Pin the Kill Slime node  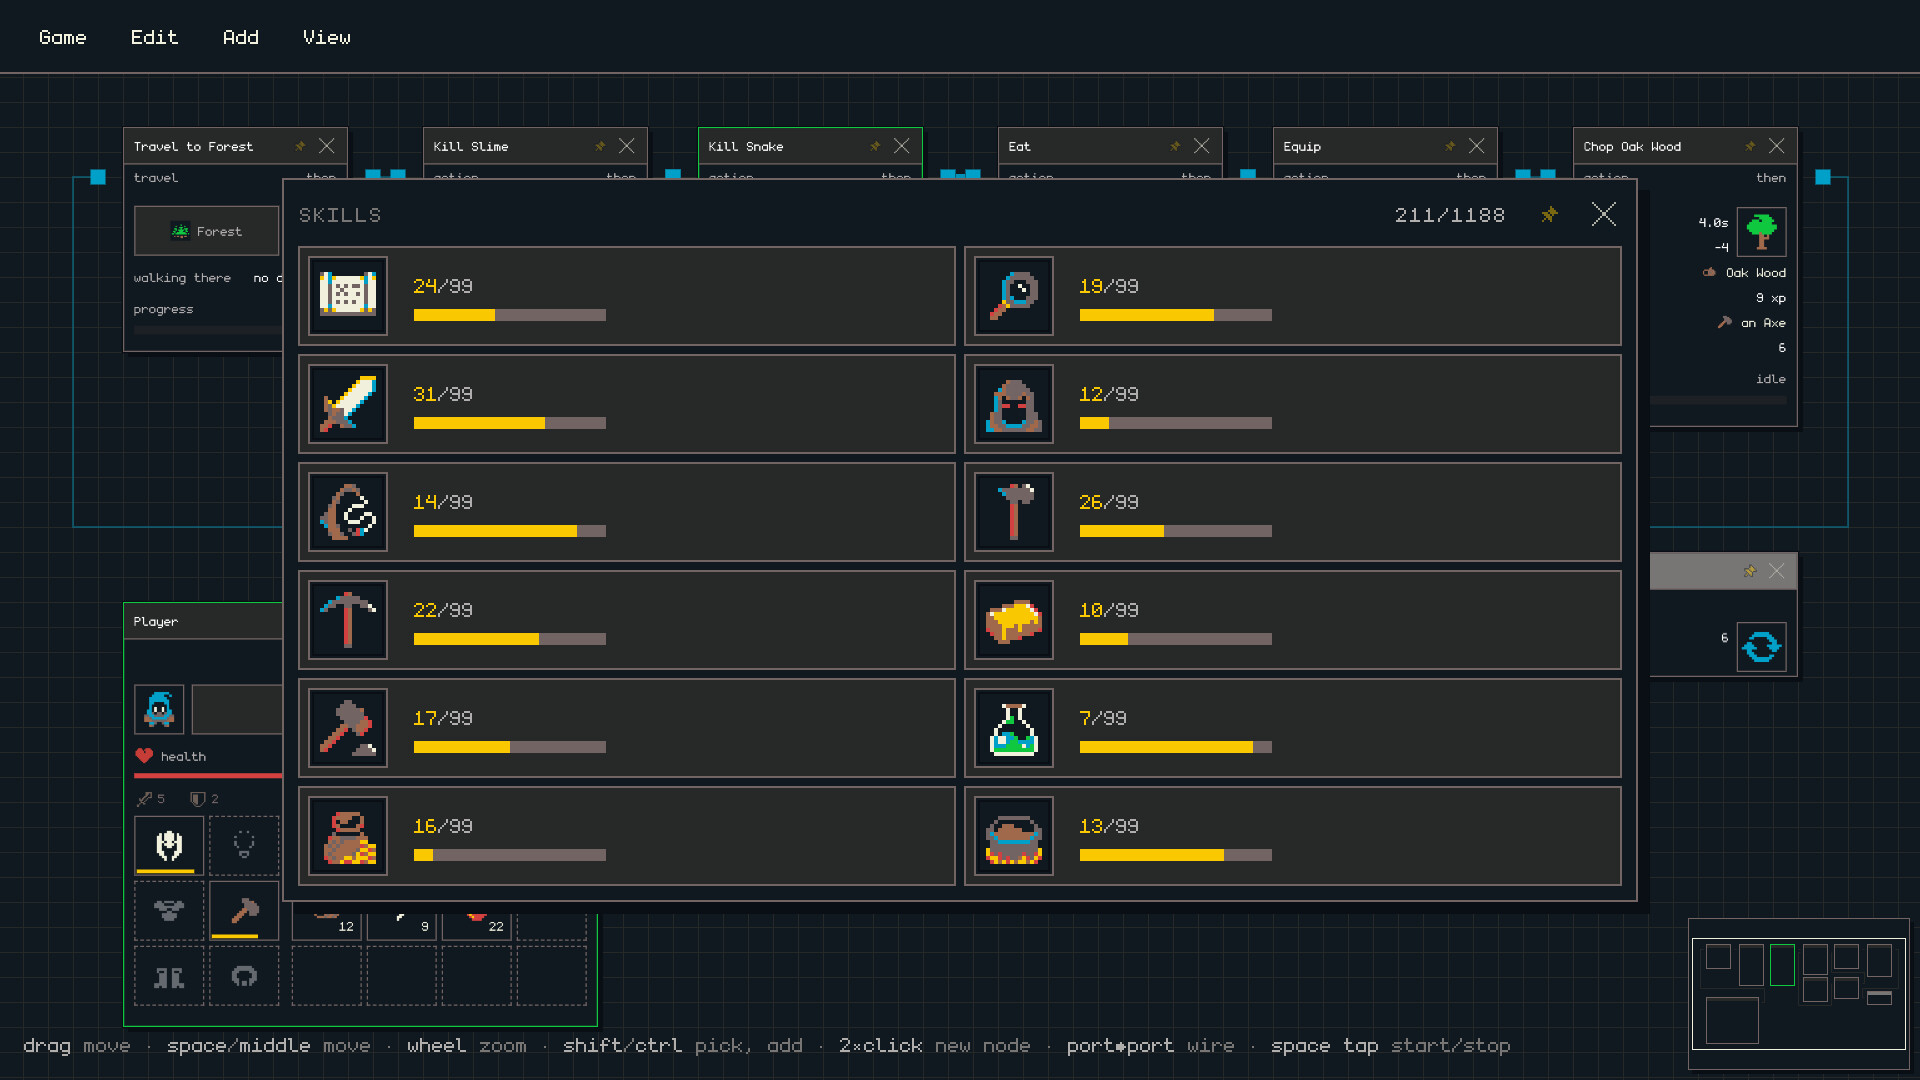600,146
